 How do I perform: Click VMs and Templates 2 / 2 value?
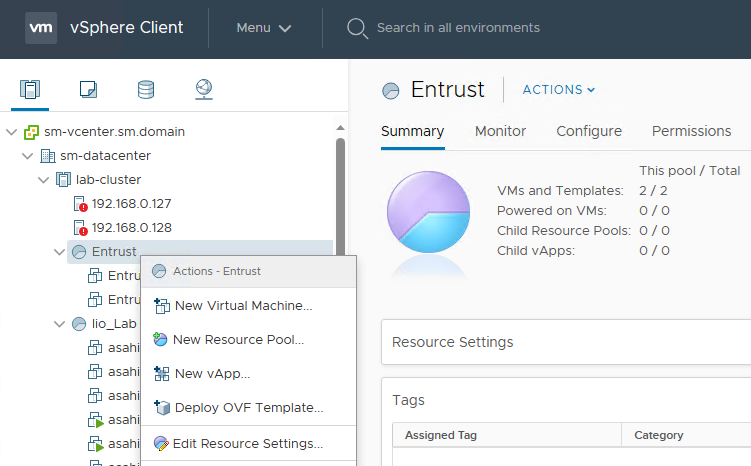653,191
